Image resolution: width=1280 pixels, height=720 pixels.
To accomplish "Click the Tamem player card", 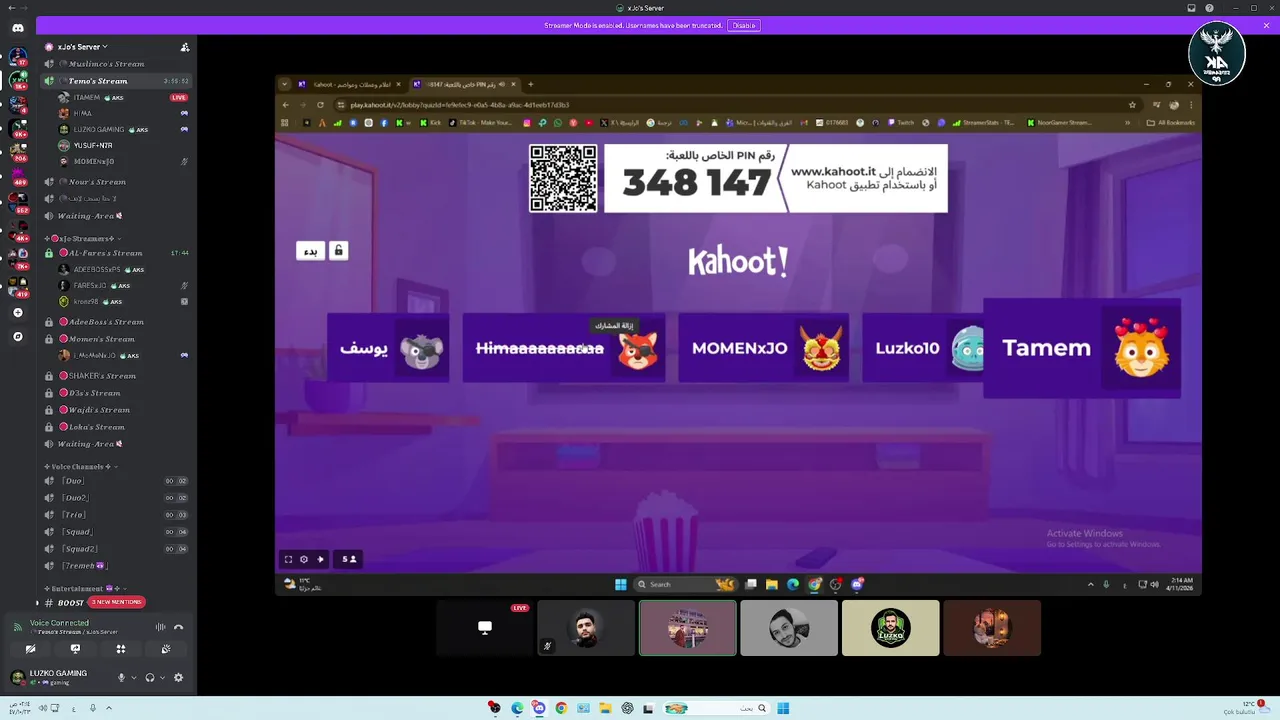I will (1081, 348).
